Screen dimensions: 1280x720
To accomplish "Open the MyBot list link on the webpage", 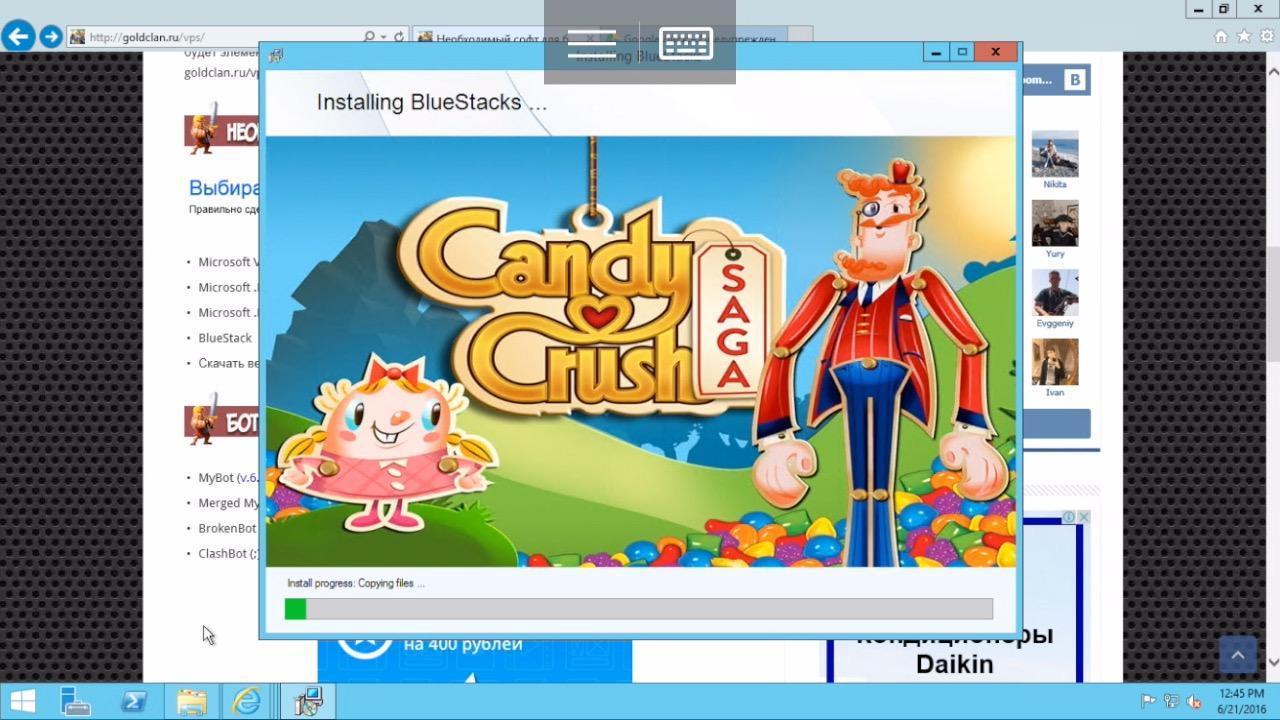I will coord(228,478).
